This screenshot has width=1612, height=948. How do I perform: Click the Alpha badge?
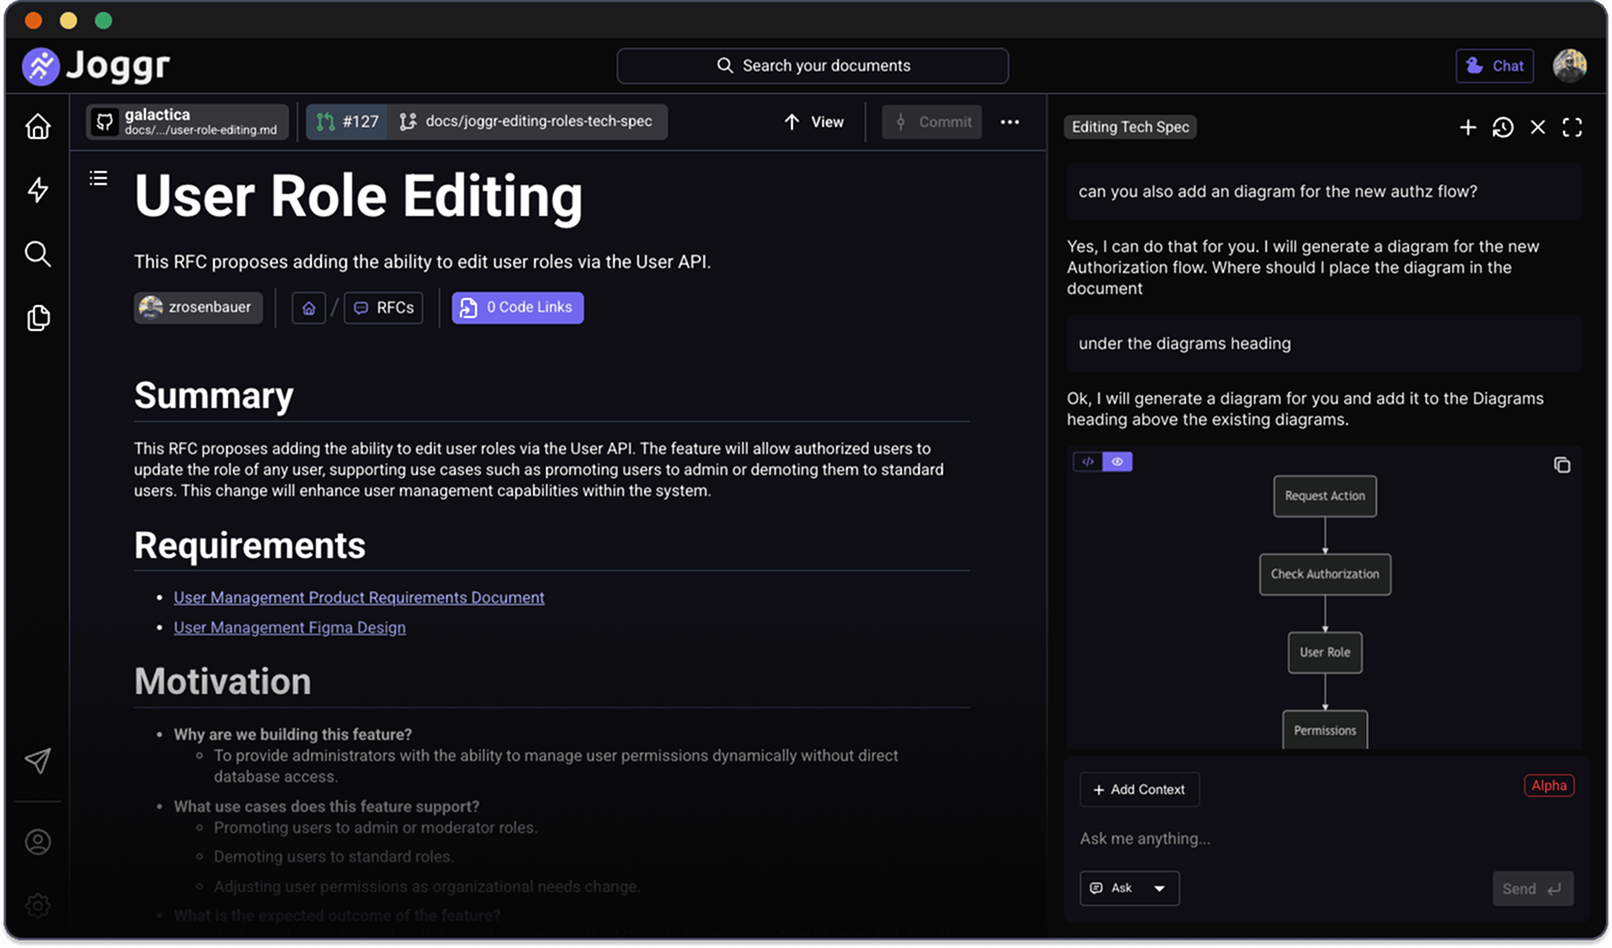[x=1549, y=786]
